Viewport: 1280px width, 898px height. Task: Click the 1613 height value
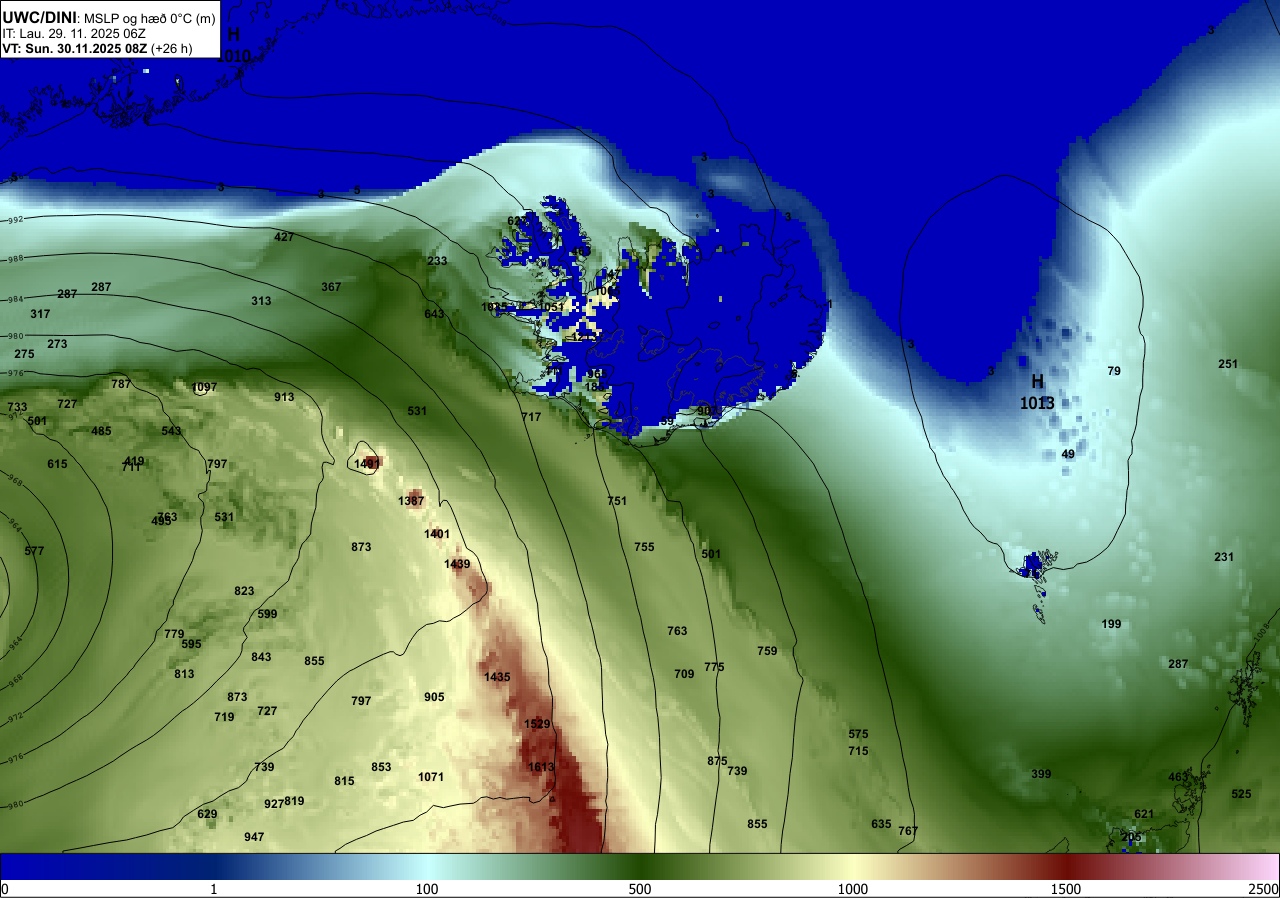coord(541,767)
